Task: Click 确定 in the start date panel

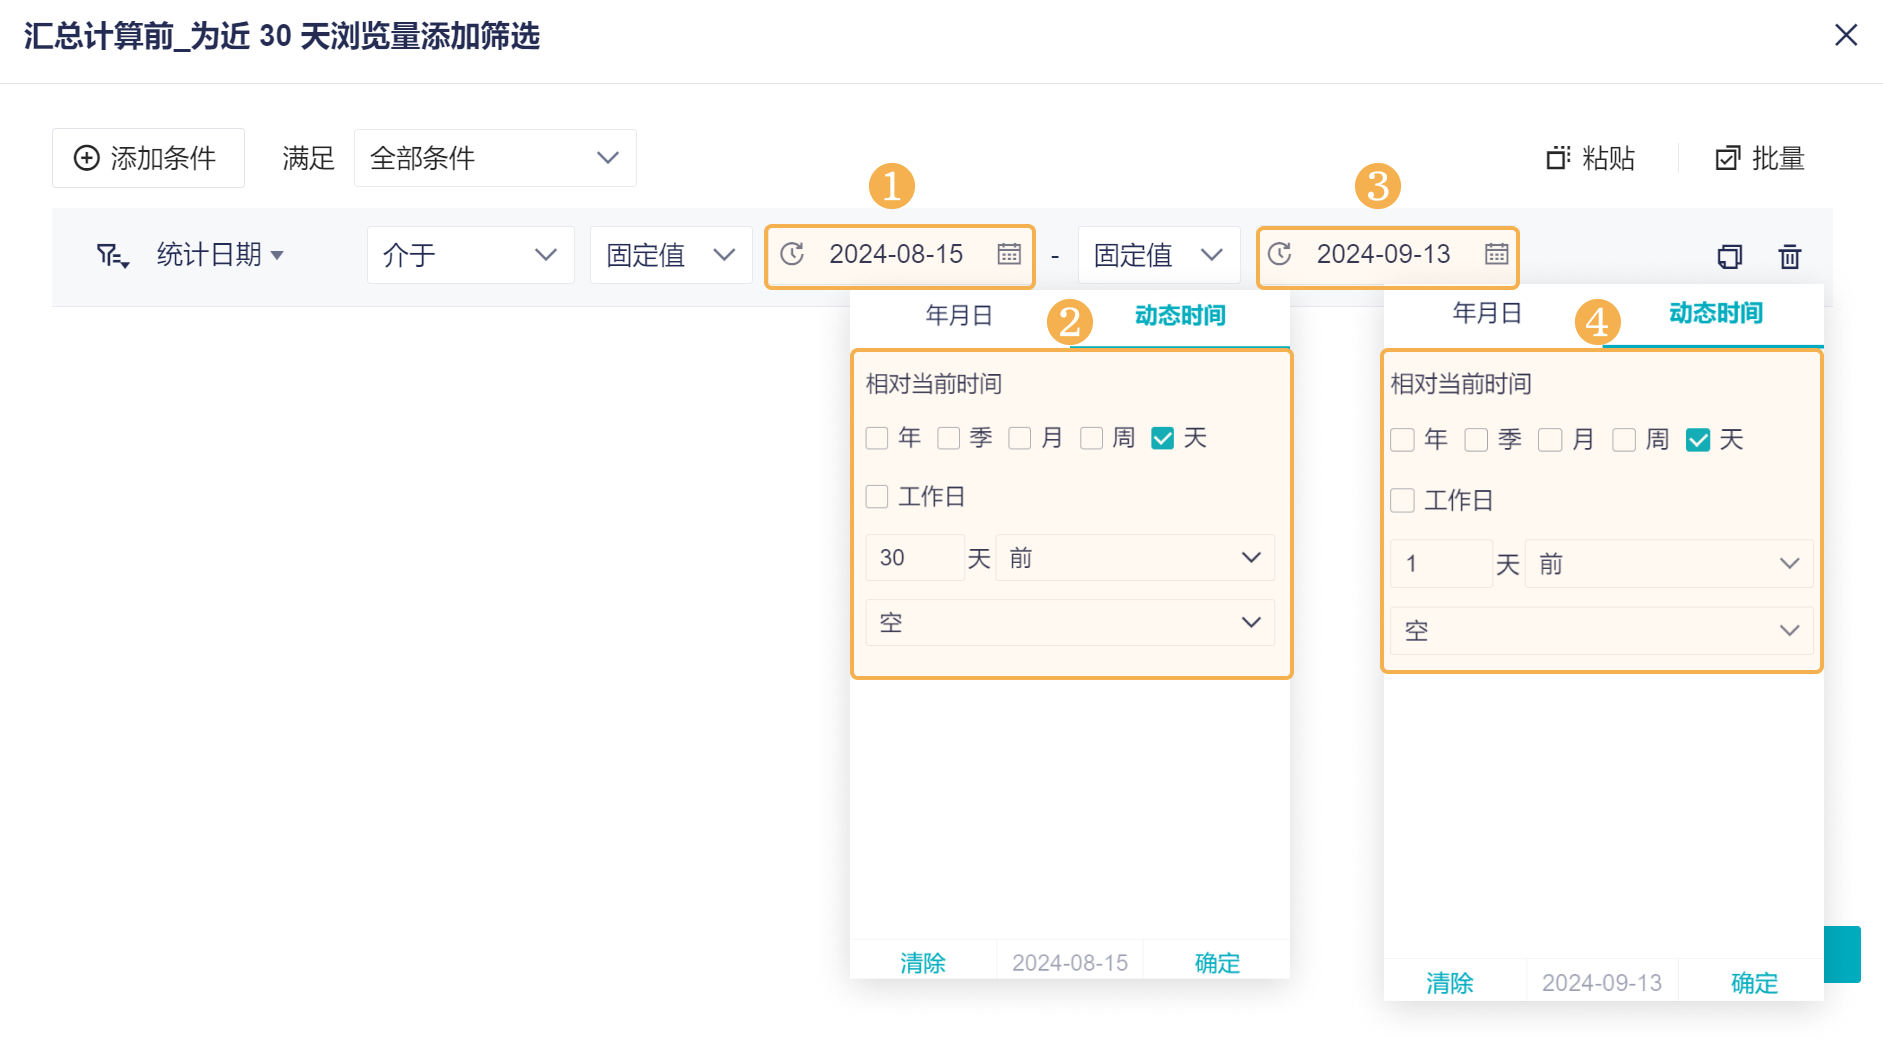Action: [1218, 963]
